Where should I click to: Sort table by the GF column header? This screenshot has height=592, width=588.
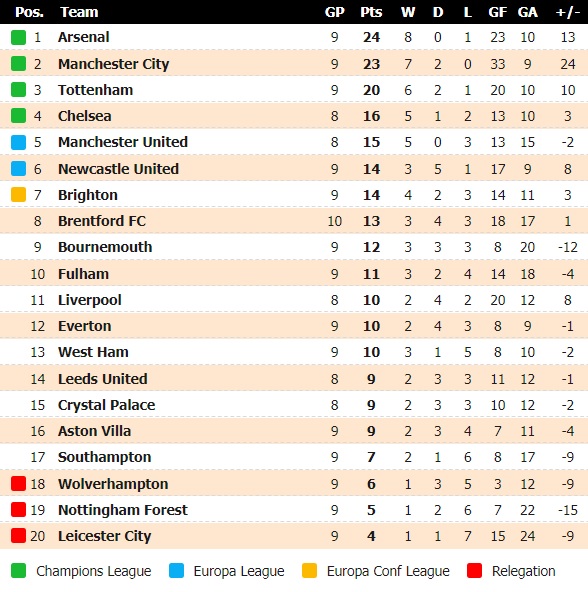click(497, 12)
